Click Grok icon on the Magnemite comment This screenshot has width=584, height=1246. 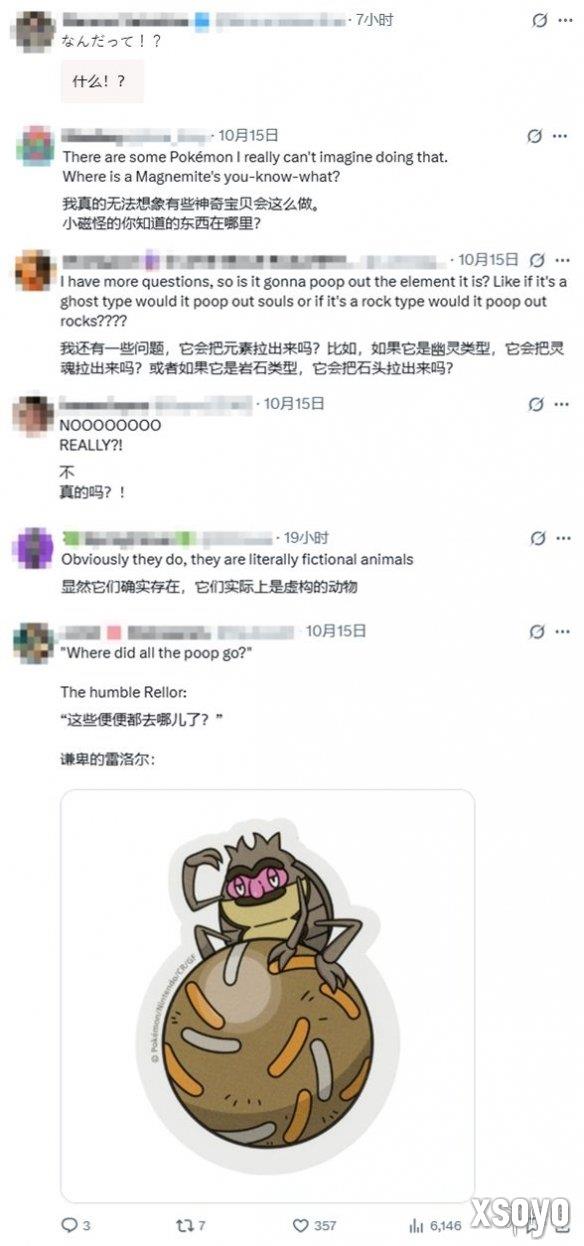click(x=535, y=136)
